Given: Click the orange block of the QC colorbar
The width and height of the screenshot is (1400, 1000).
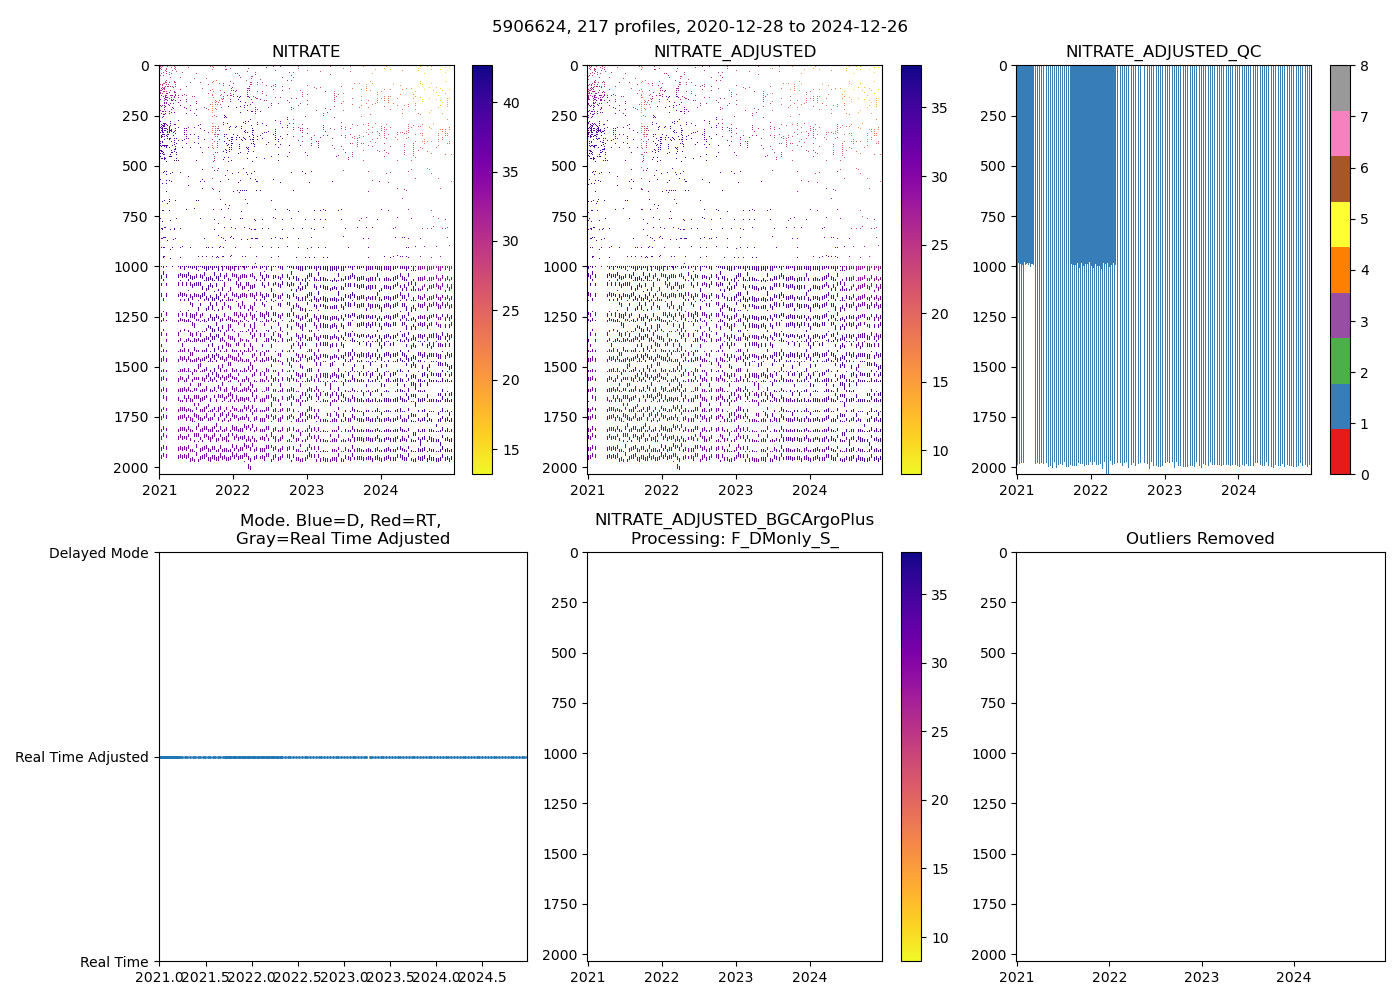Looking at the screenshot, I should (x=1340, y=270).
